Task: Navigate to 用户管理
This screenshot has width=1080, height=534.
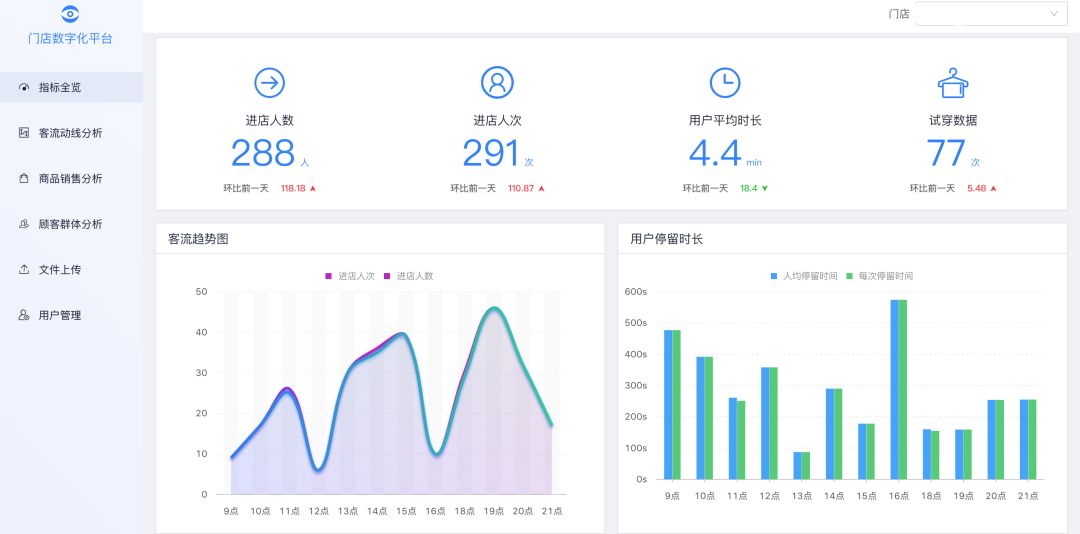Action: [71, 315]
